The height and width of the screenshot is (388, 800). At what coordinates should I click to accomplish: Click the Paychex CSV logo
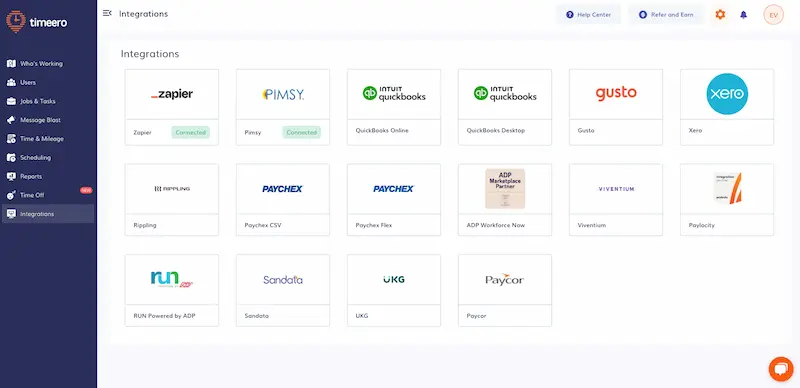point(283,189)
